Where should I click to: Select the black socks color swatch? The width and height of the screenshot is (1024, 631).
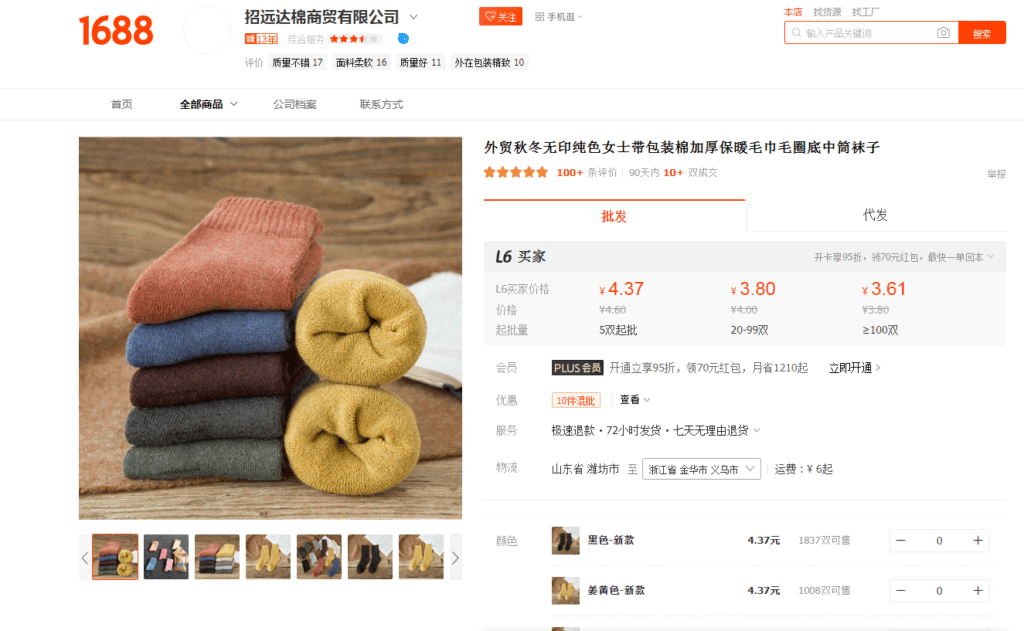pos(566,540)
